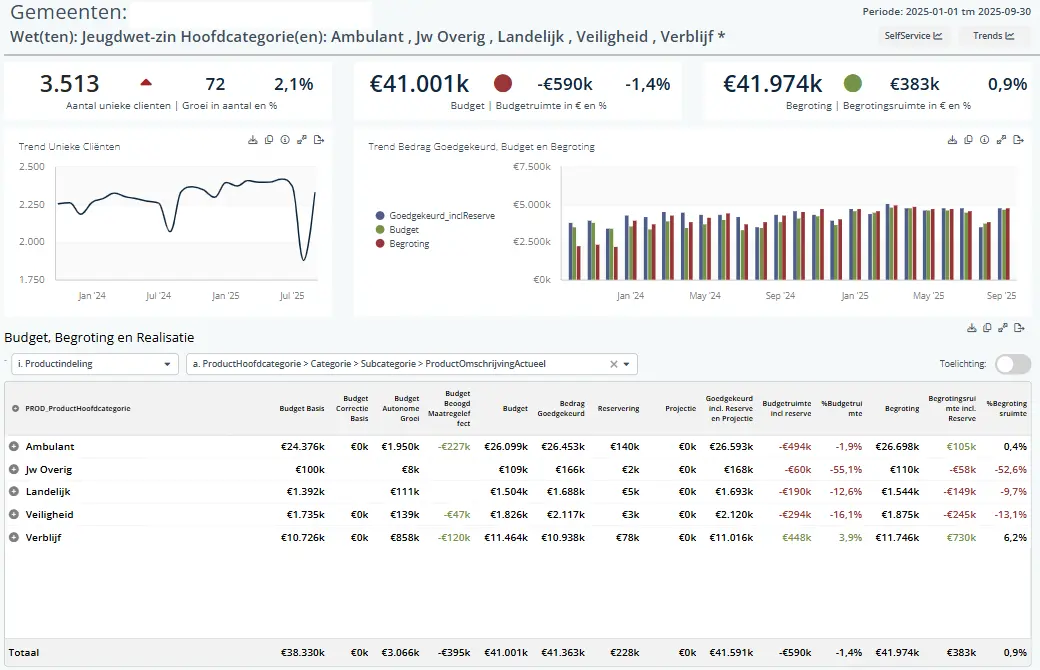
Task: Download the Budget, Begroting en Realisatie table
Action: [x=971, y=328]
